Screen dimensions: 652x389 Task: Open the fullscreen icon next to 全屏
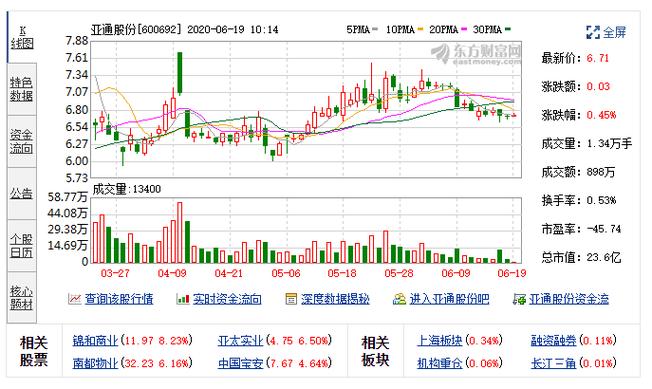(593, 32)
